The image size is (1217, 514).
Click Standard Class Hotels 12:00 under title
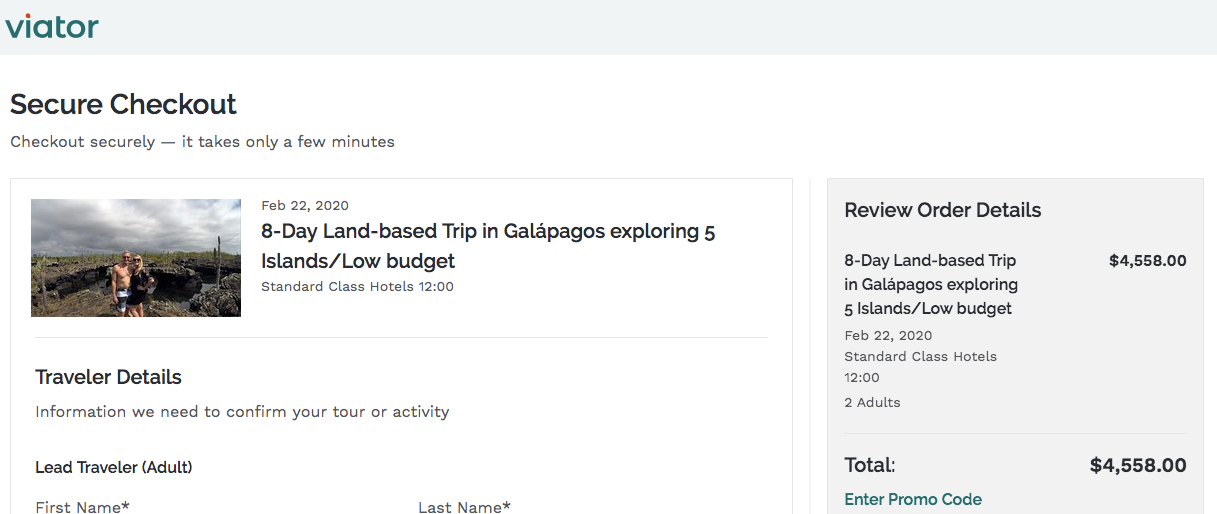tap(357, 287)
